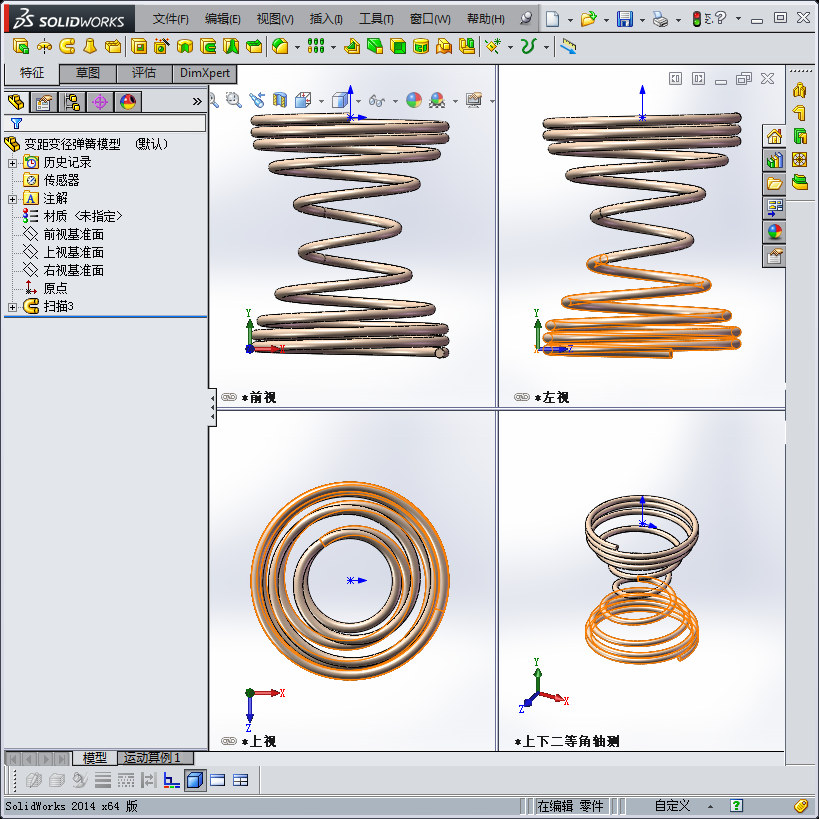
Task: Select 原点 in the feature tree
Action: click(55, 289)
